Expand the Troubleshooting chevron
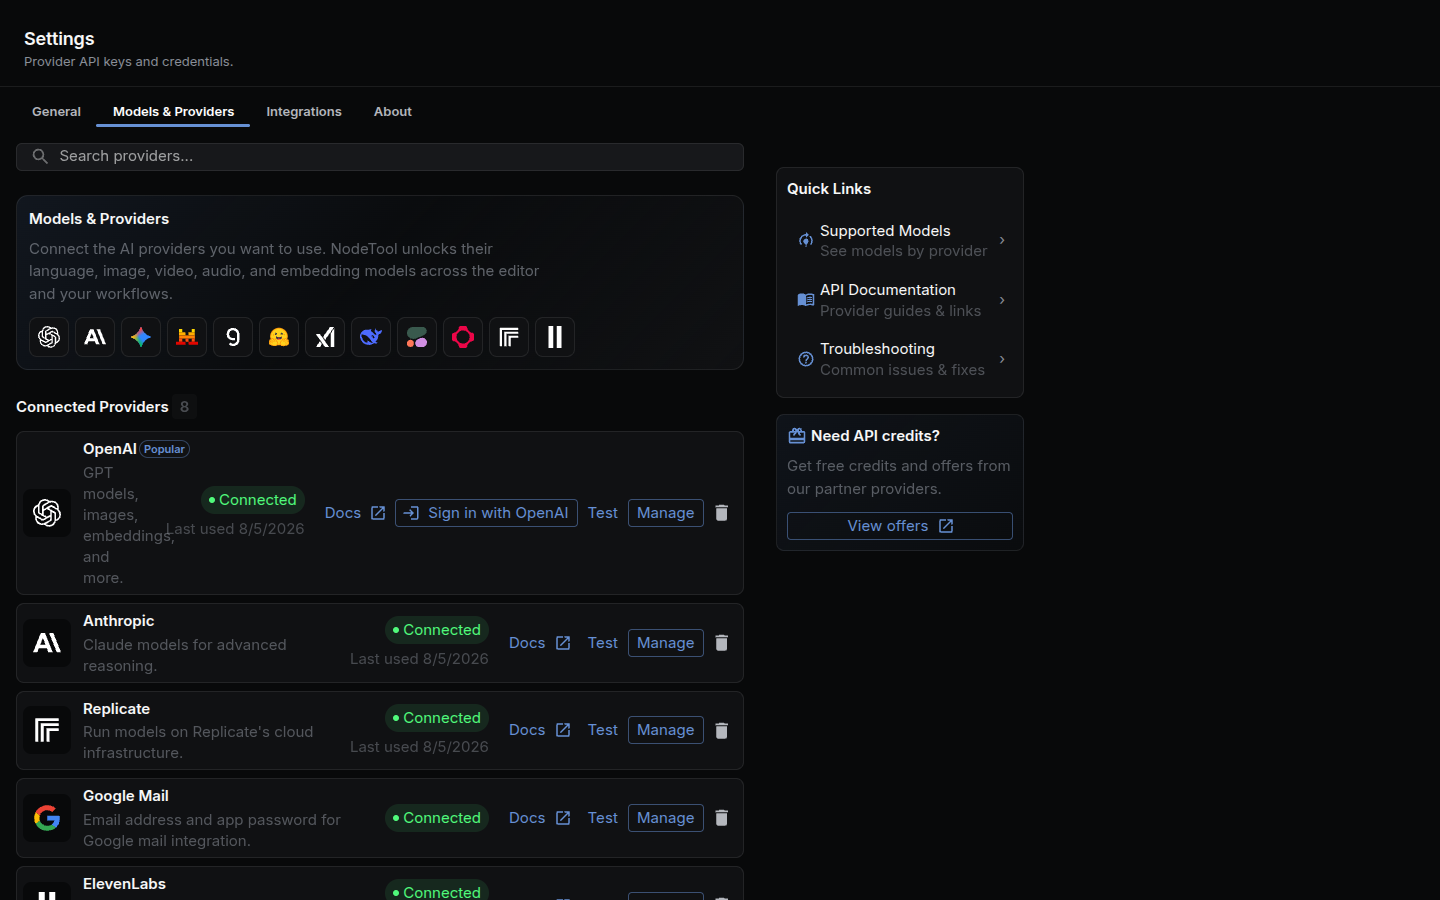The image size is (1440, 900). coord(1002,359)
